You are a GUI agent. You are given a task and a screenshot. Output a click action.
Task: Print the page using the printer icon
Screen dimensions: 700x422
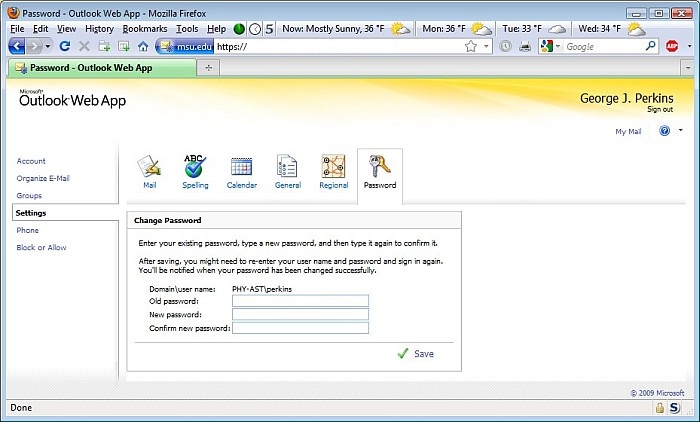[x=525, y=46]
